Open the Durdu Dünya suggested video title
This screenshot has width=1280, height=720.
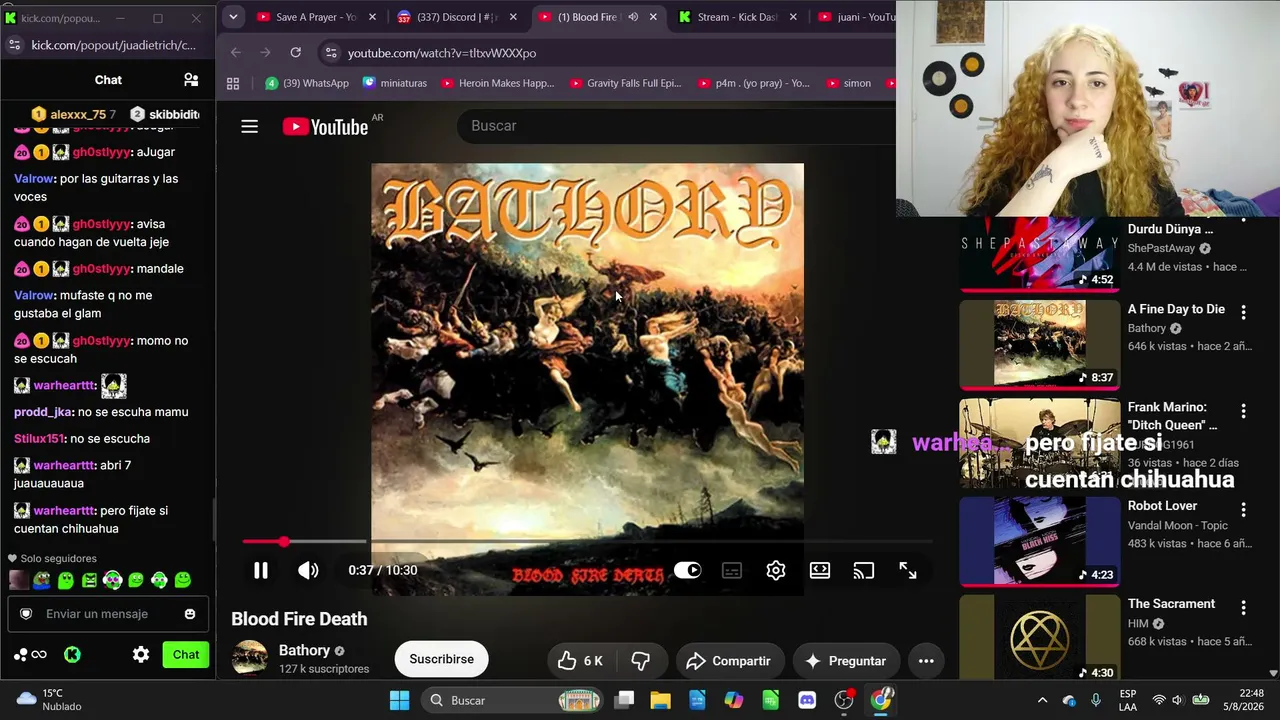pyautogui.click(x=1170, y=229)
